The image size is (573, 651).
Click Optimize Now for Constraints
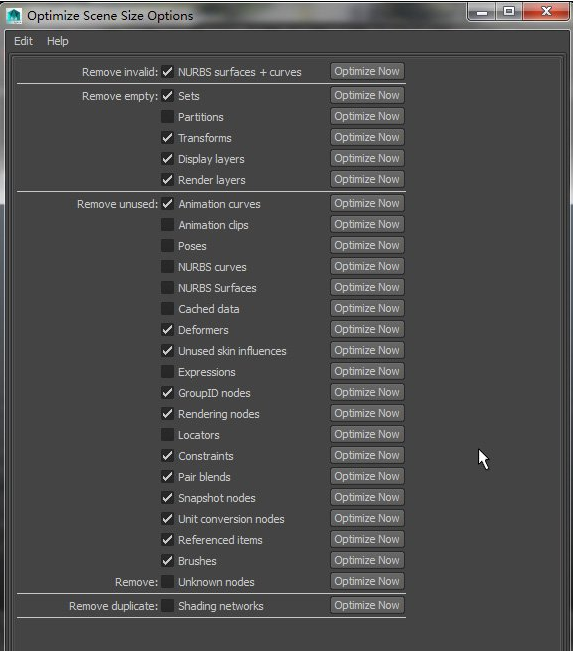(367, 455)
